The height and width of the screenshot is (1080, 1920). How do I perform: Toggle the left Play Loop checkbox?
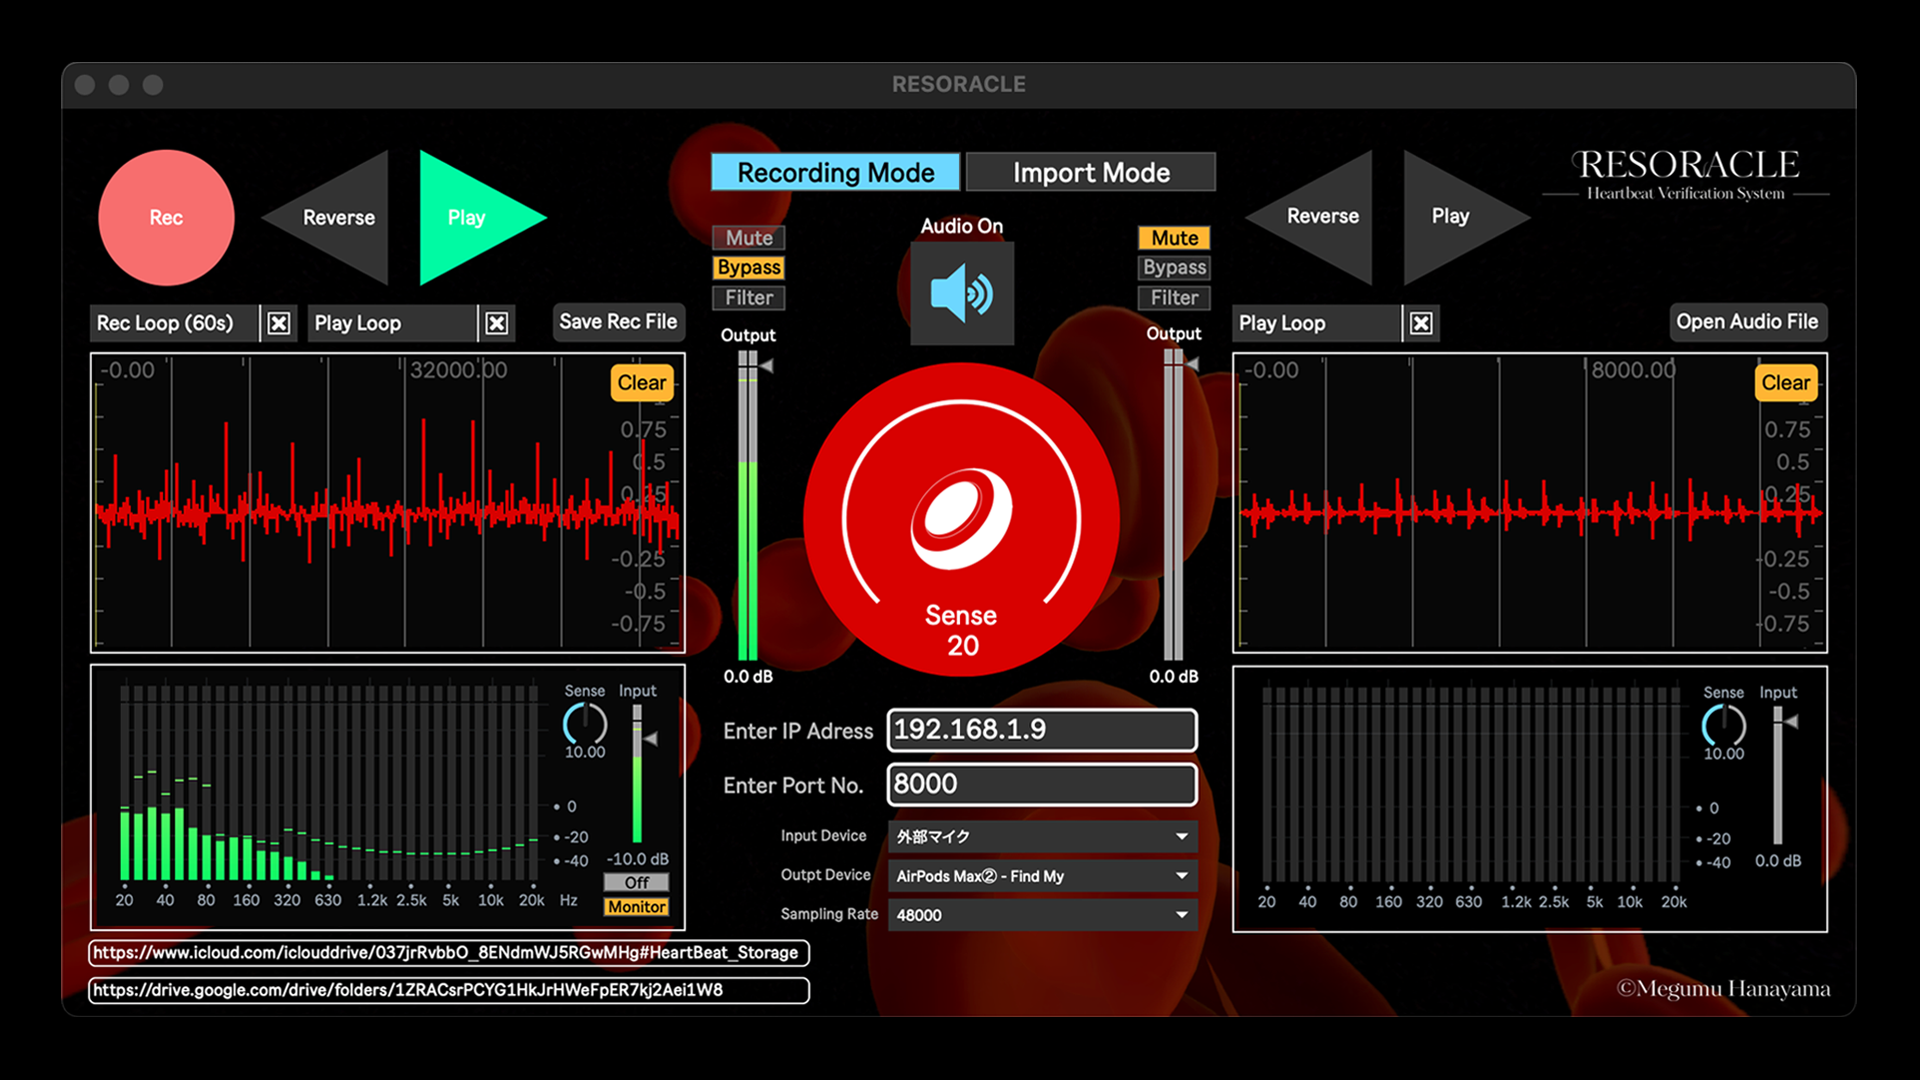(x=497, y=323)
